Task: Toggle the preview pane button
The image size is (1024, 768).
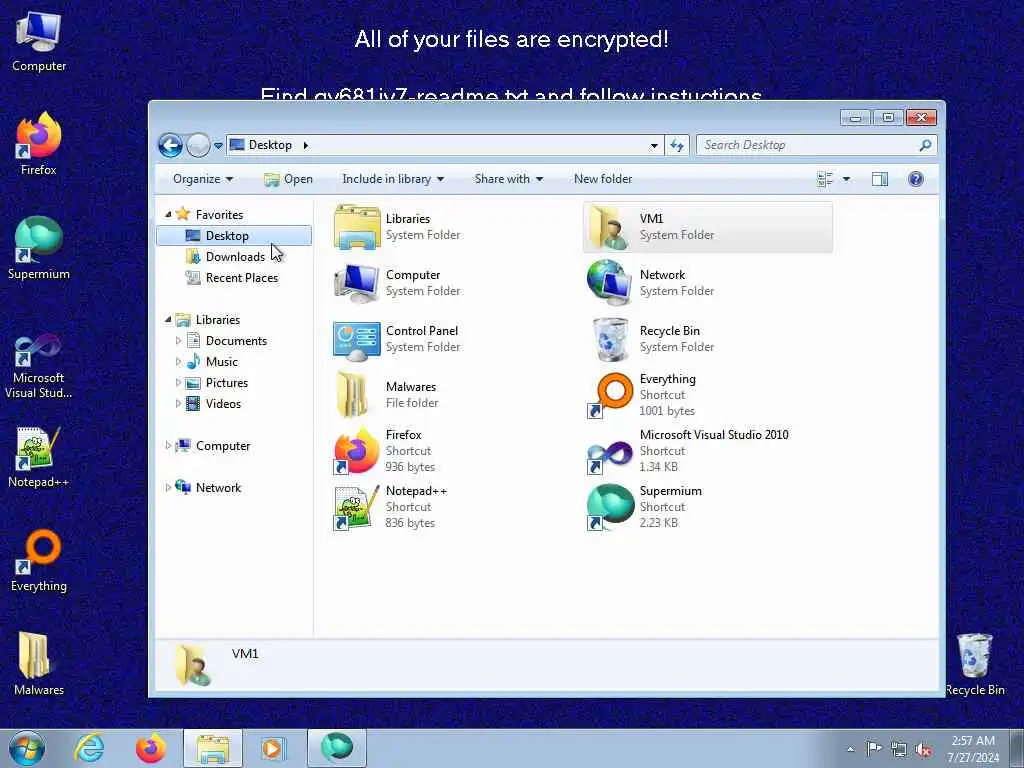Action: coord(880,179)
